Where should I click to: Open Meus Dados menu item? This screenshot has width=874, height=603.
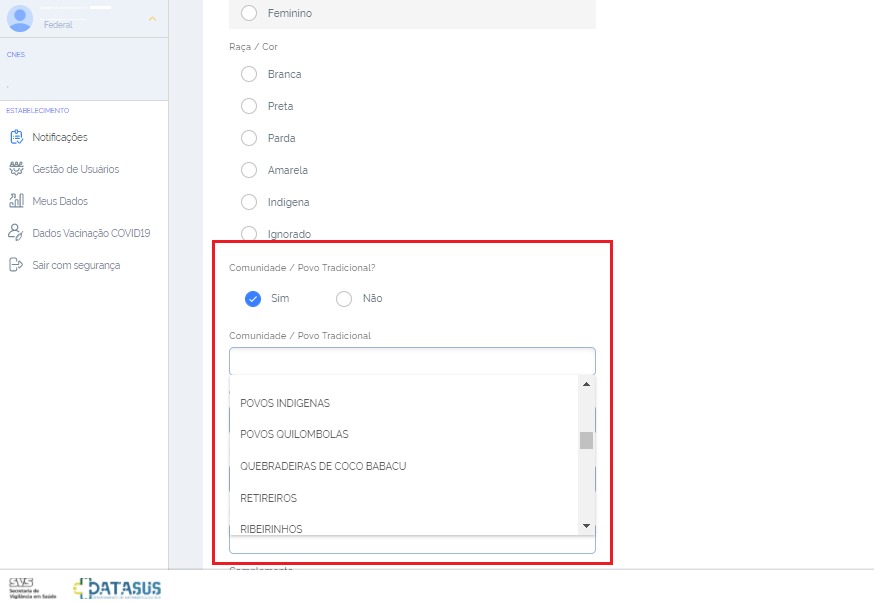60,201
